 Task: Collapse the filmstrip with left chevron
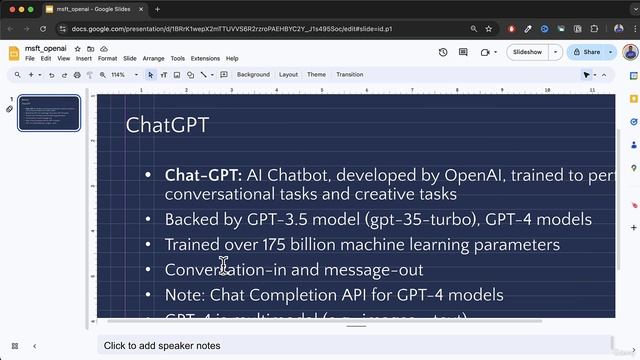point(35,346)
